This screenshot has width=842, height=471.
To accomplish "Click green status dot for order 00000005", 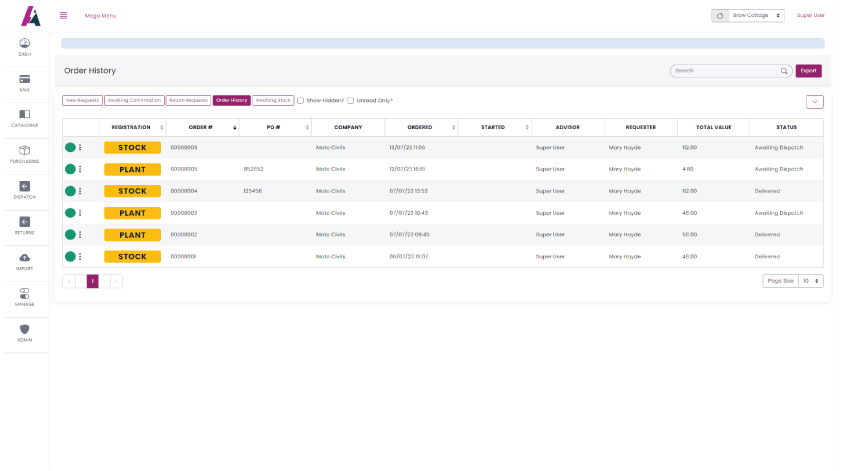I will pos(70,169).
